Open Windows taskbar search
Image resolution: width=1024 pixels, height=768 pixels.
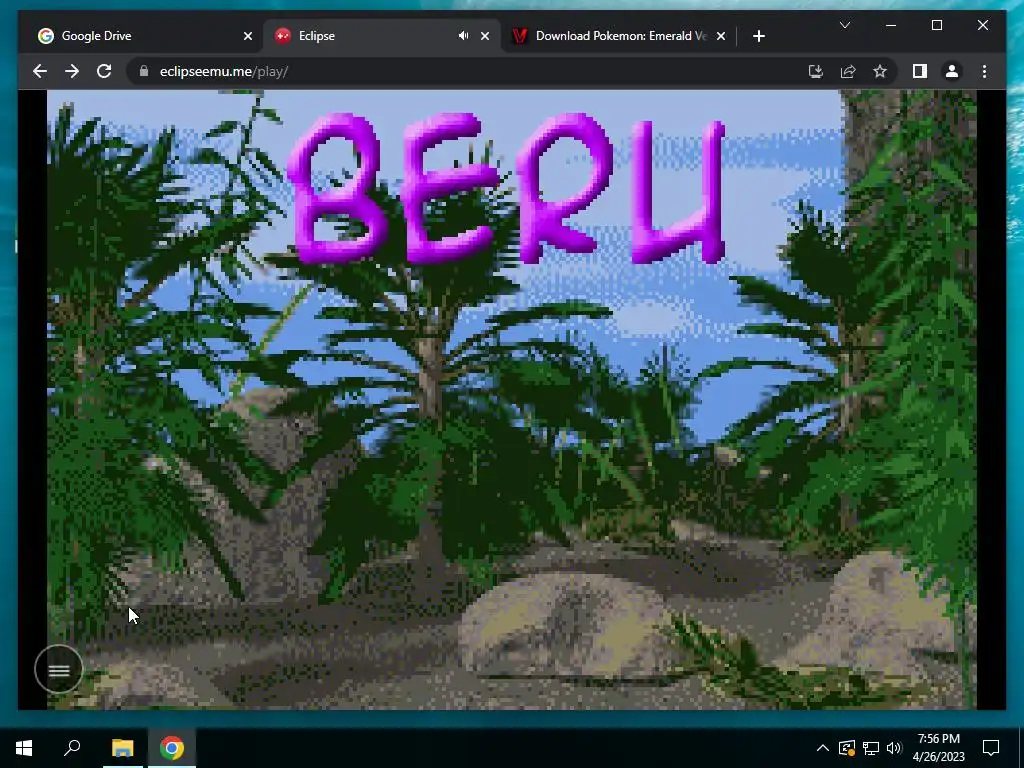pyautogui.click(x=72, y=748)
